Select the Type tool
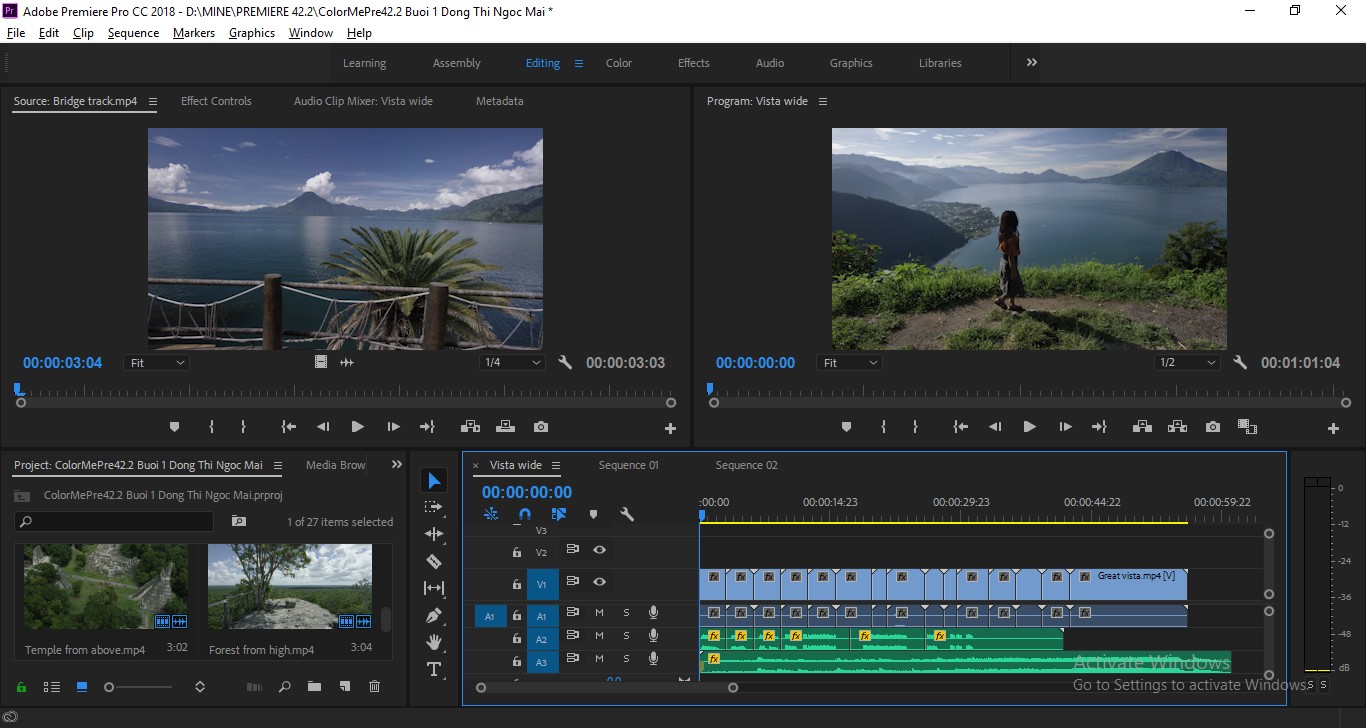 point(434,669)
